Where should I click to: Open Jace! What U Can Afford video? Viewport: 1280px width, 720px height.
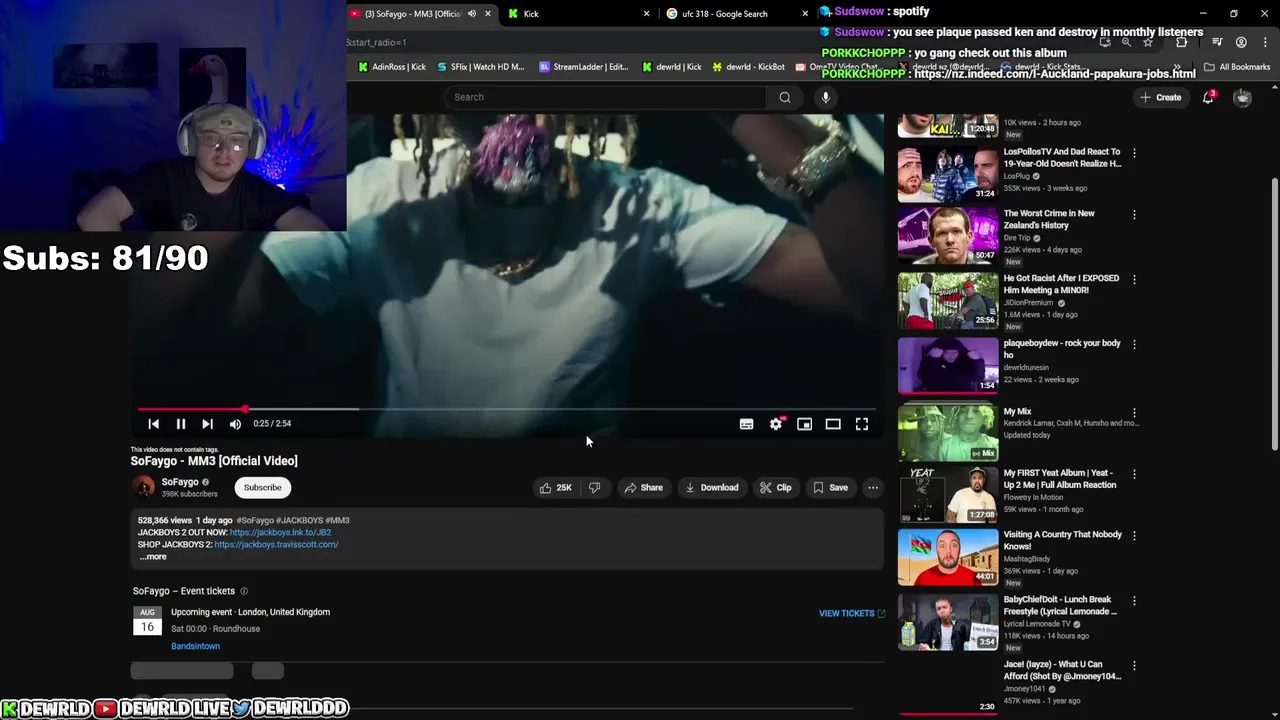coord(1062,670)
